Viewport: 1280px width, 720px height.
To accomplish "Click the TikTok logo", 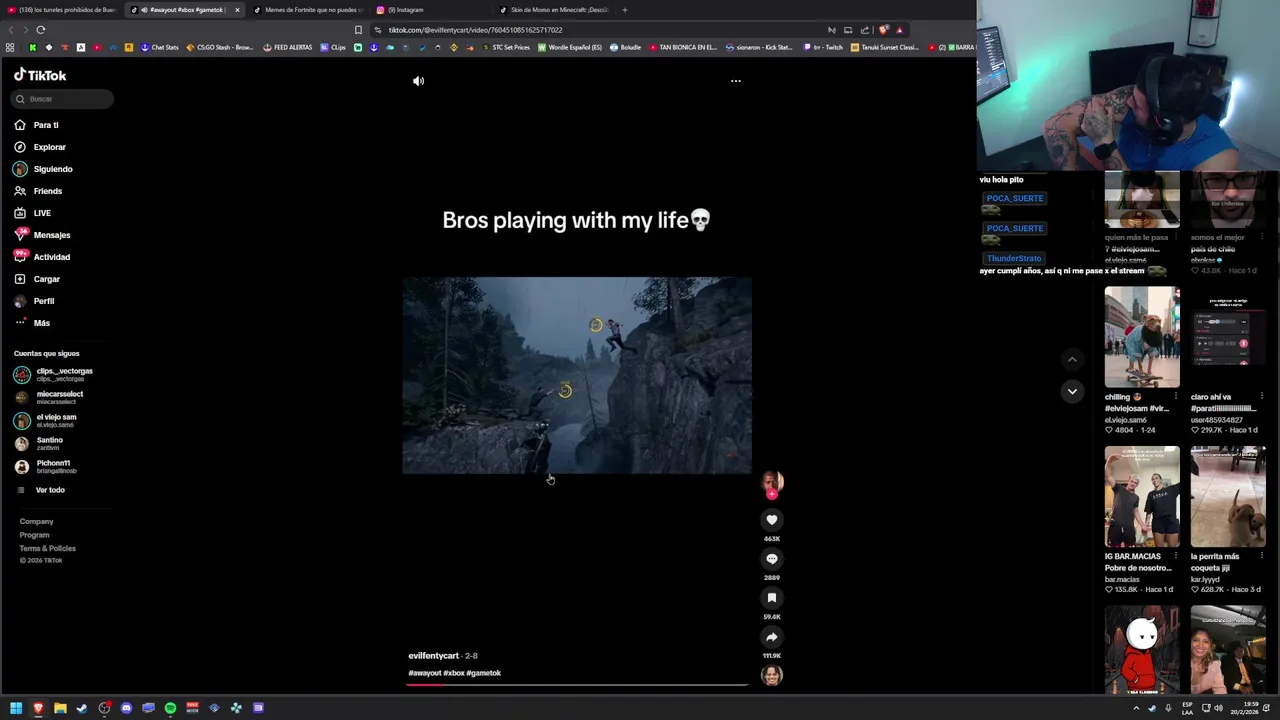I will tap(40, 75).
